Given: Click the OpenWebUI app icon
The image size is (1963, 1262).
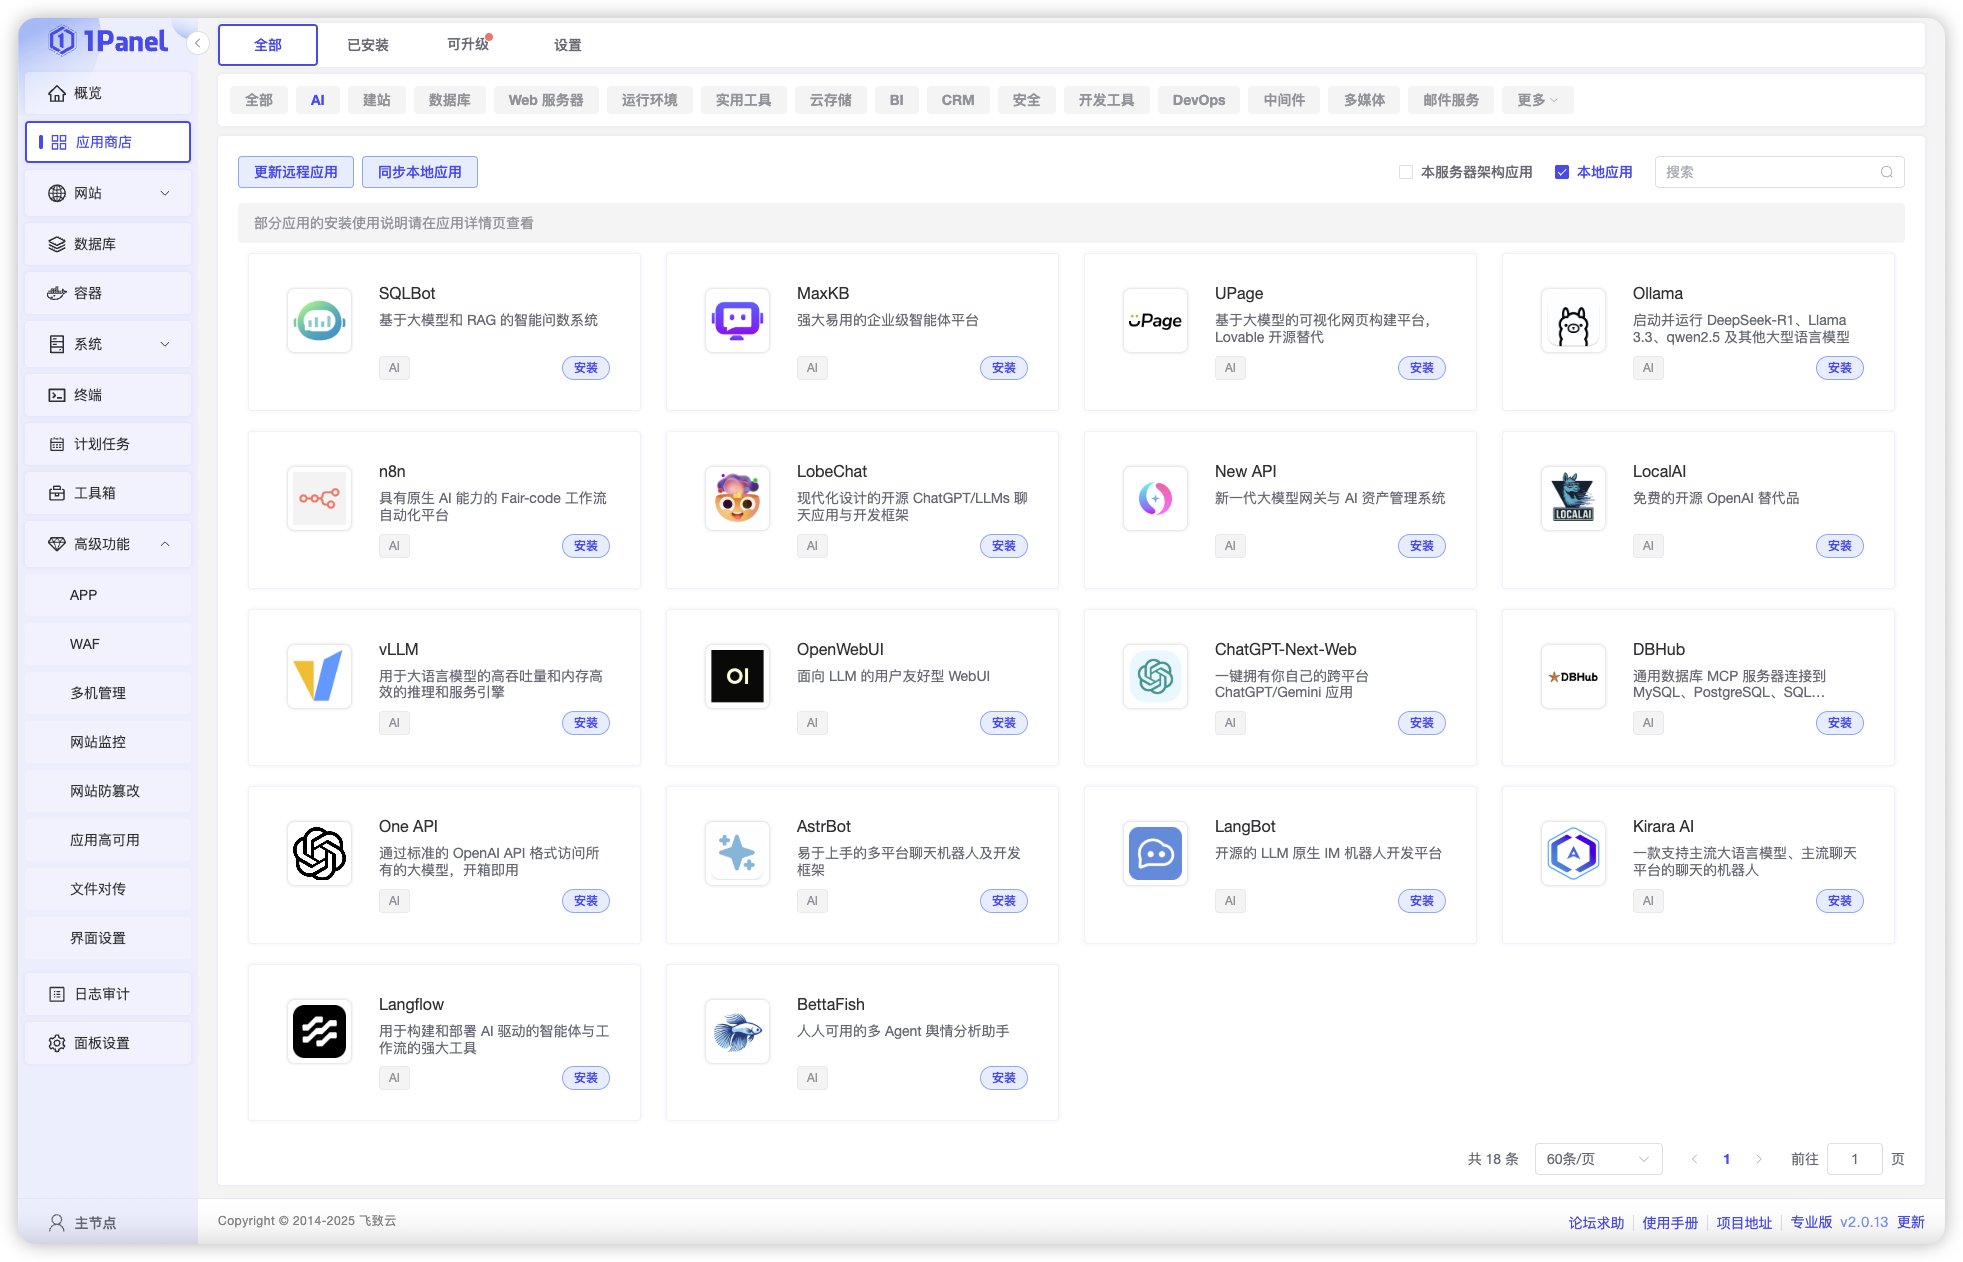Looking at the screenshot, I should coord(736,676).
